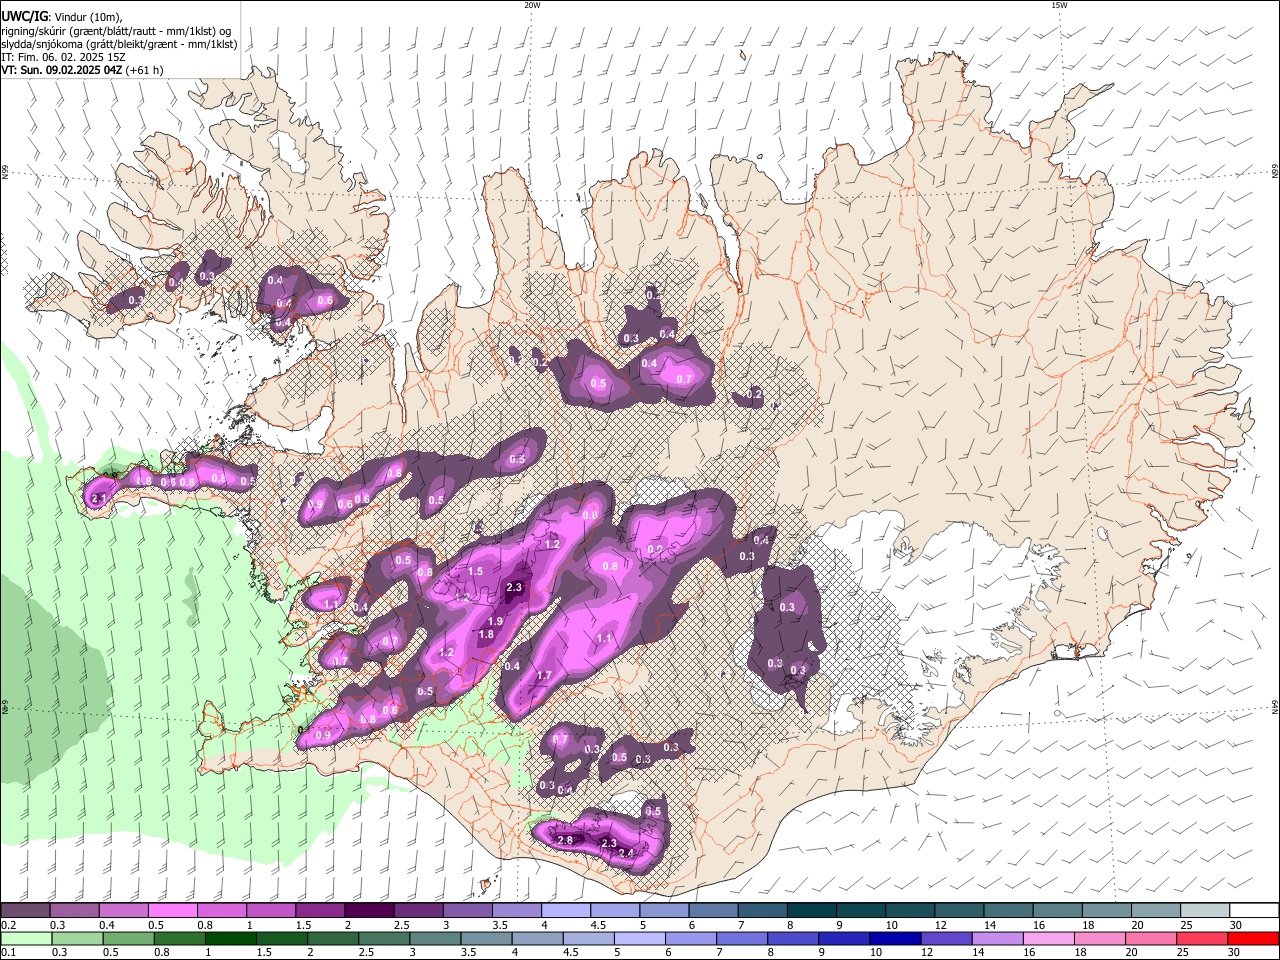Click the 2.1 value on the western peninsula
Viewport: 1280px width, 960px height.
pos(99,497)
